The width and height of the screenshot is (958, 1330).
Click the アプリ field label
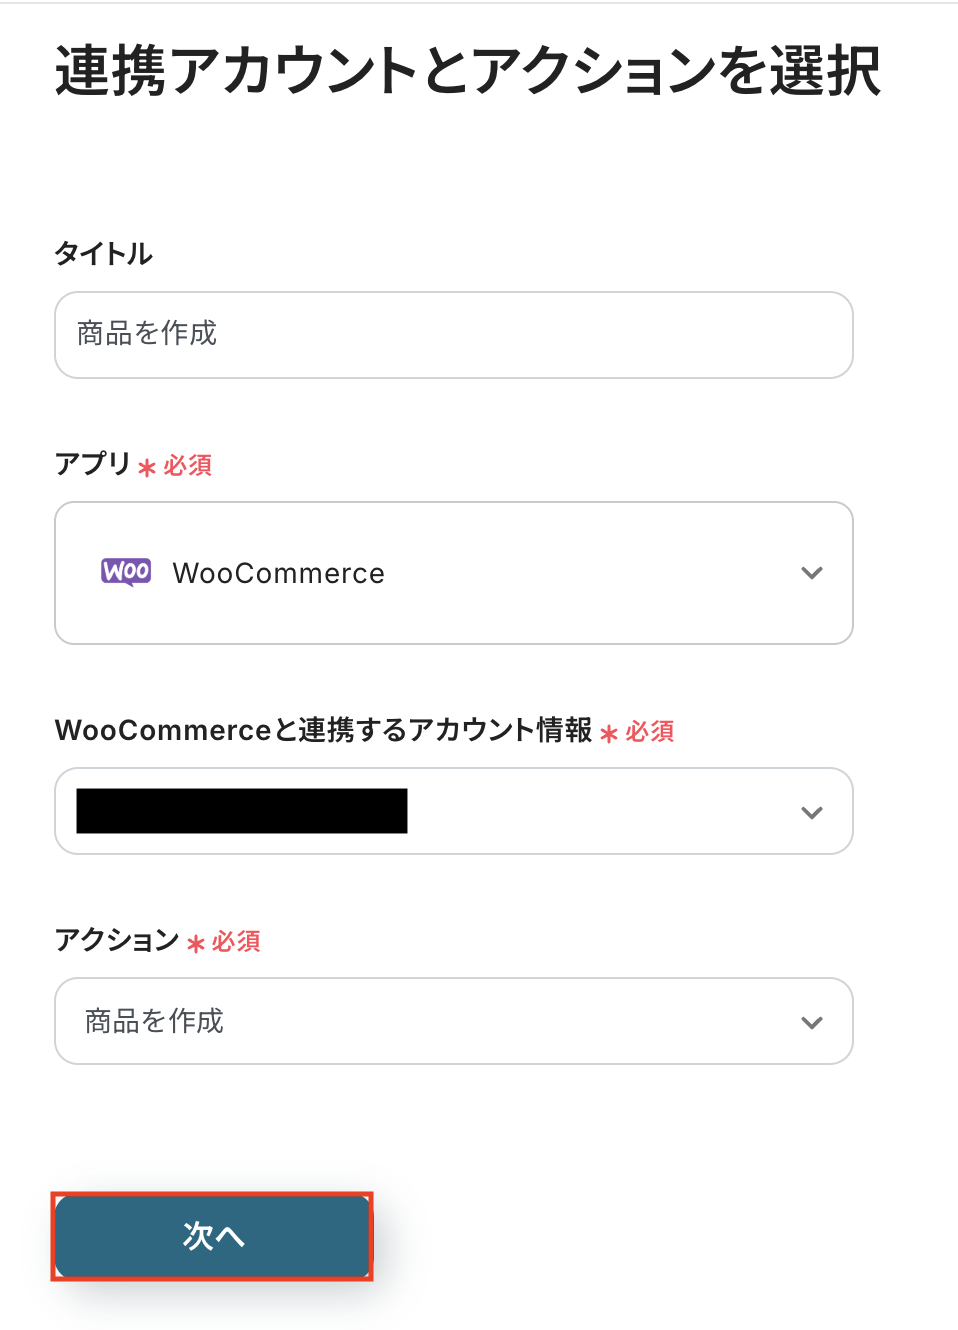tap(93, 464)
